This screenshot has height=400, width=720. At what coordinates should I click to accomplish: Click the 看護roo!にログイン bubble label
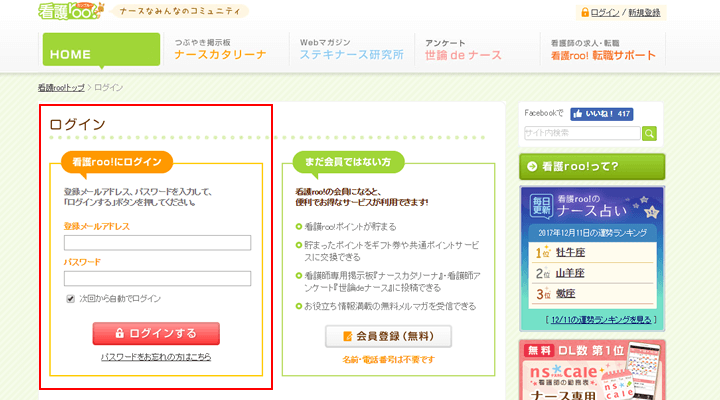[x=117, y=162]
